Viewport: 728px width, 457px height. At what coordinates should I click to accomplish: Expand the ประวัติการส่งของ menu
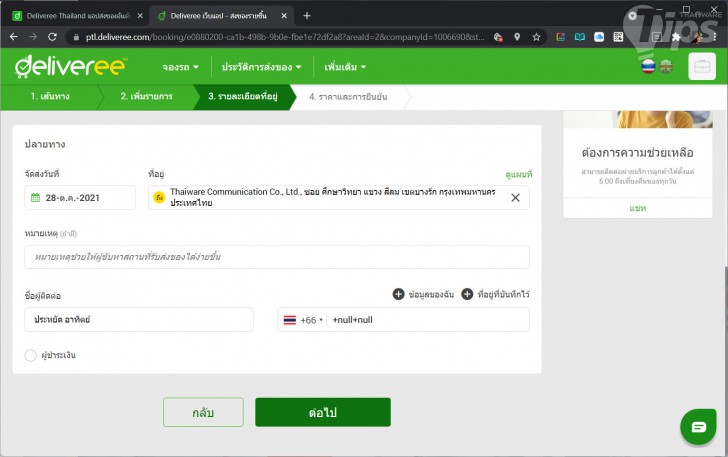(x=261, y=67)
